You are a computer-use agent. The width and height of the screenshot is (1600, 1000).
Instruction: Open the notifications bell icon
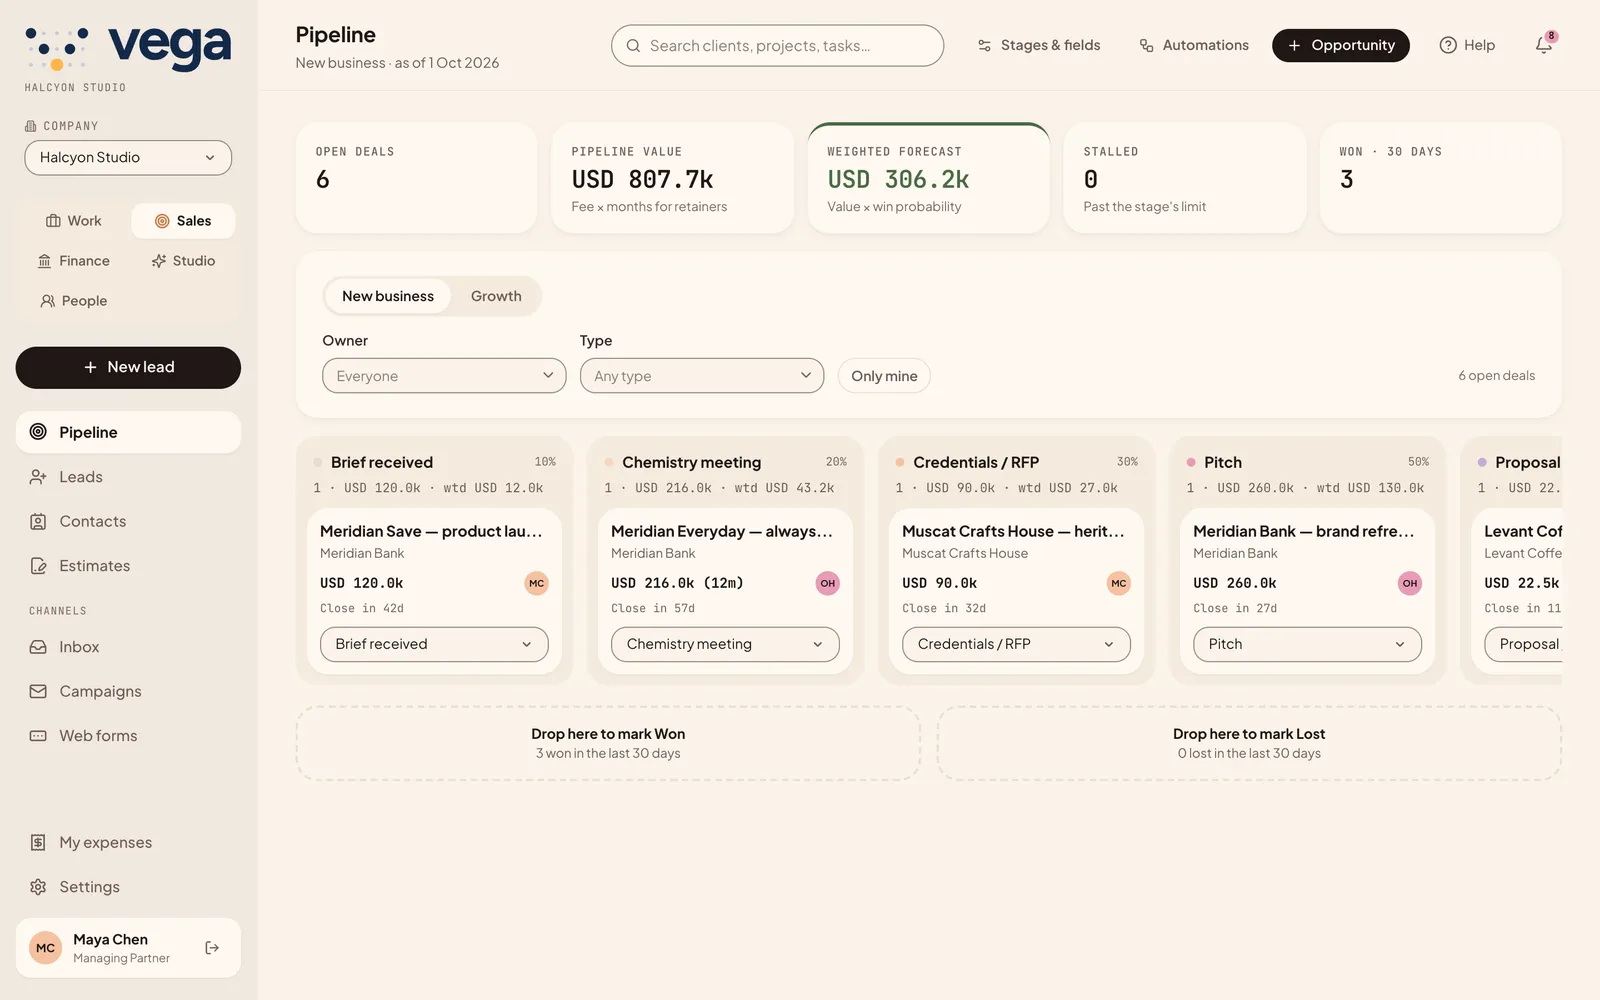[x=1544, y=45]
